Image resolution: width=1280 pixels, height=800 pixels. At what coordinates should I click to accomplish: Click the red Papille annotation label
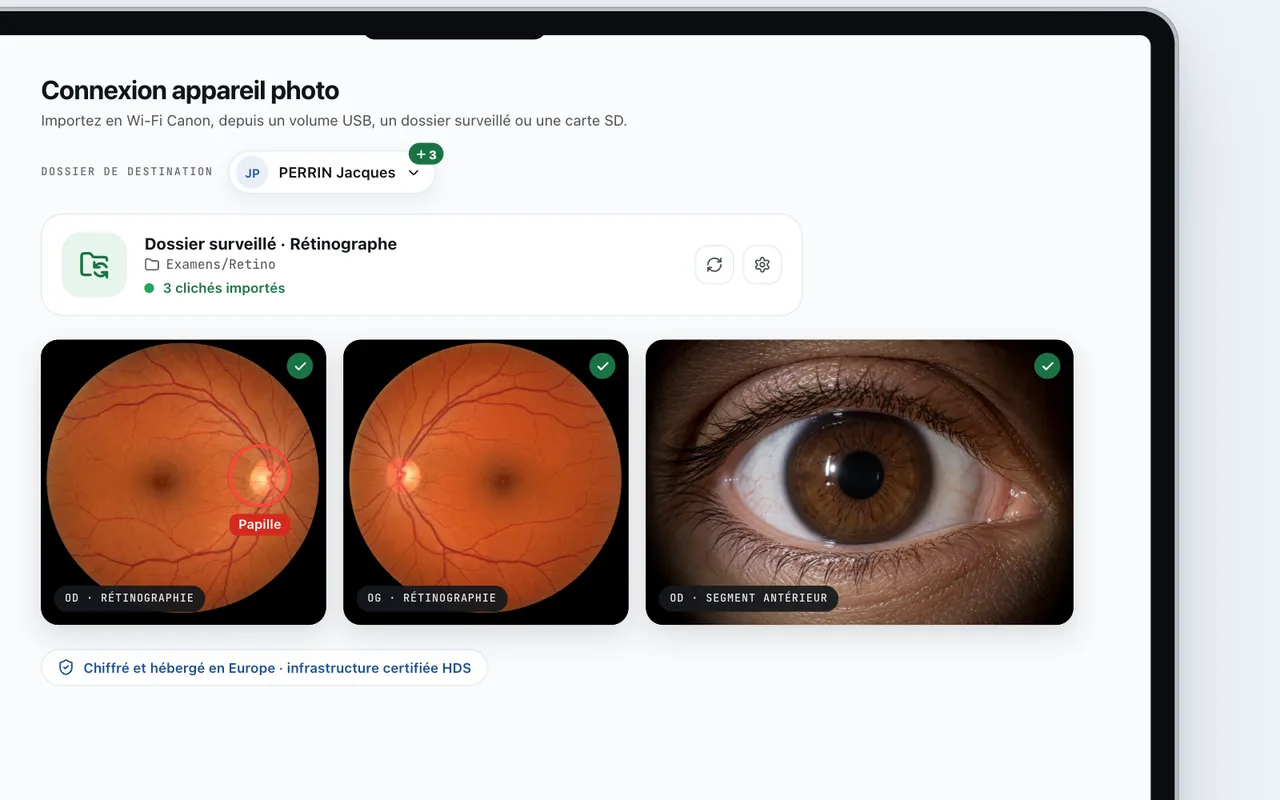coord(260,524)
